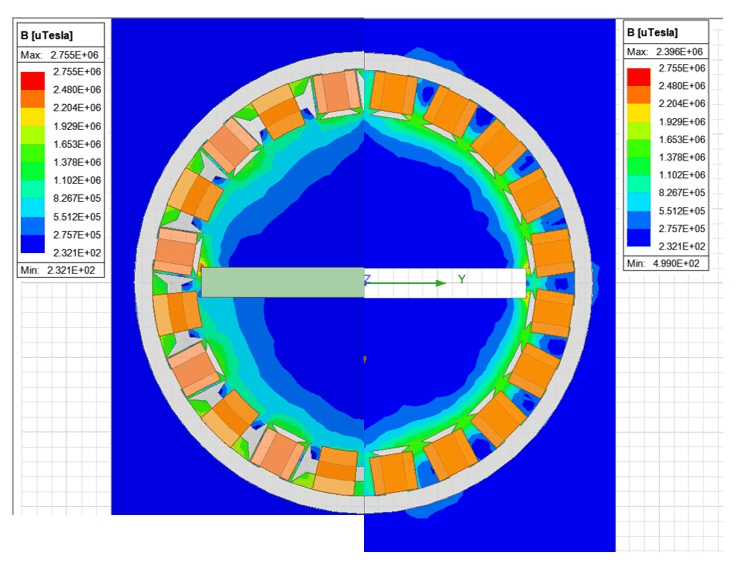This screenshot has height=571, width=754.
Task: Select the green rectangular bar in the rotor
Action: coord(283,282)
